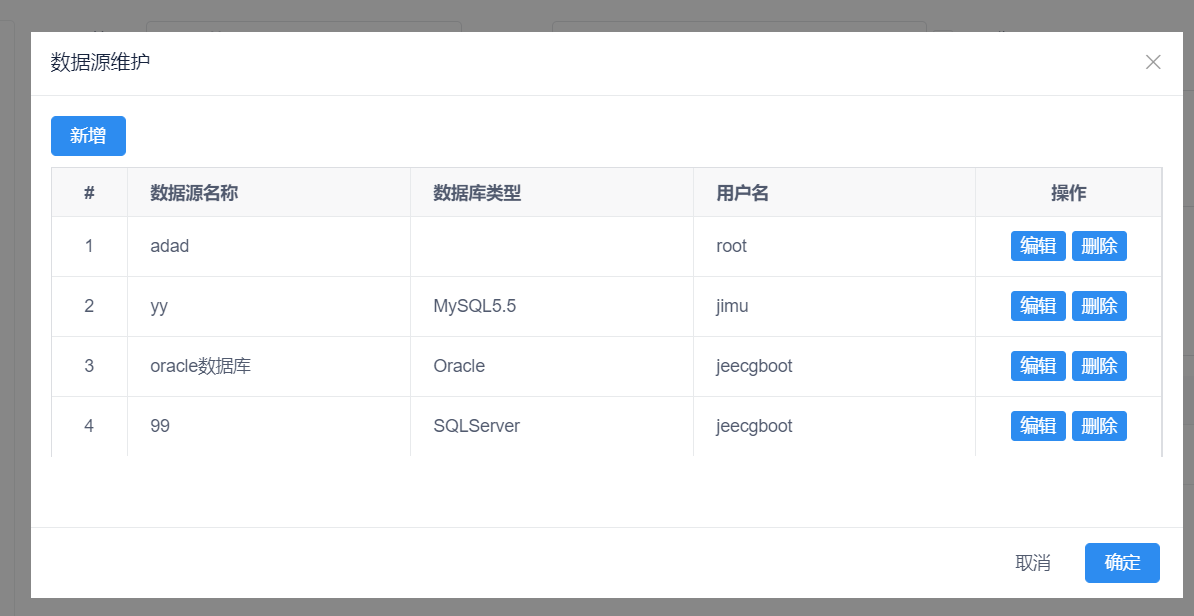Select jeecgboot username in the SQLServer row
Image resolution: width=1194 pixels, height=616 pixels.
click(x=835, y=426)
